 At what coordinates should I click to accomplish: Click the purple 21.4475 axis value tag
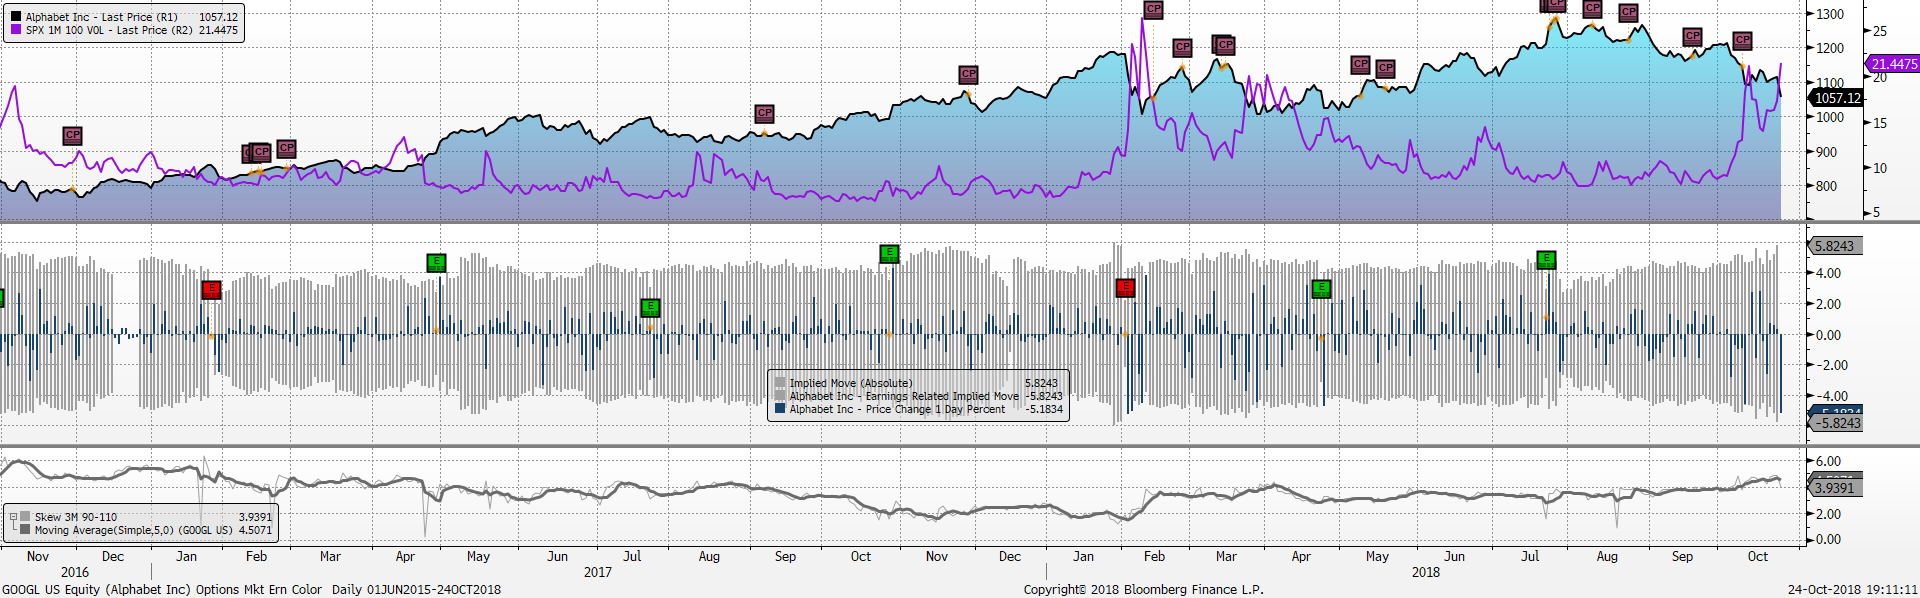click(x=1893, y=64)
